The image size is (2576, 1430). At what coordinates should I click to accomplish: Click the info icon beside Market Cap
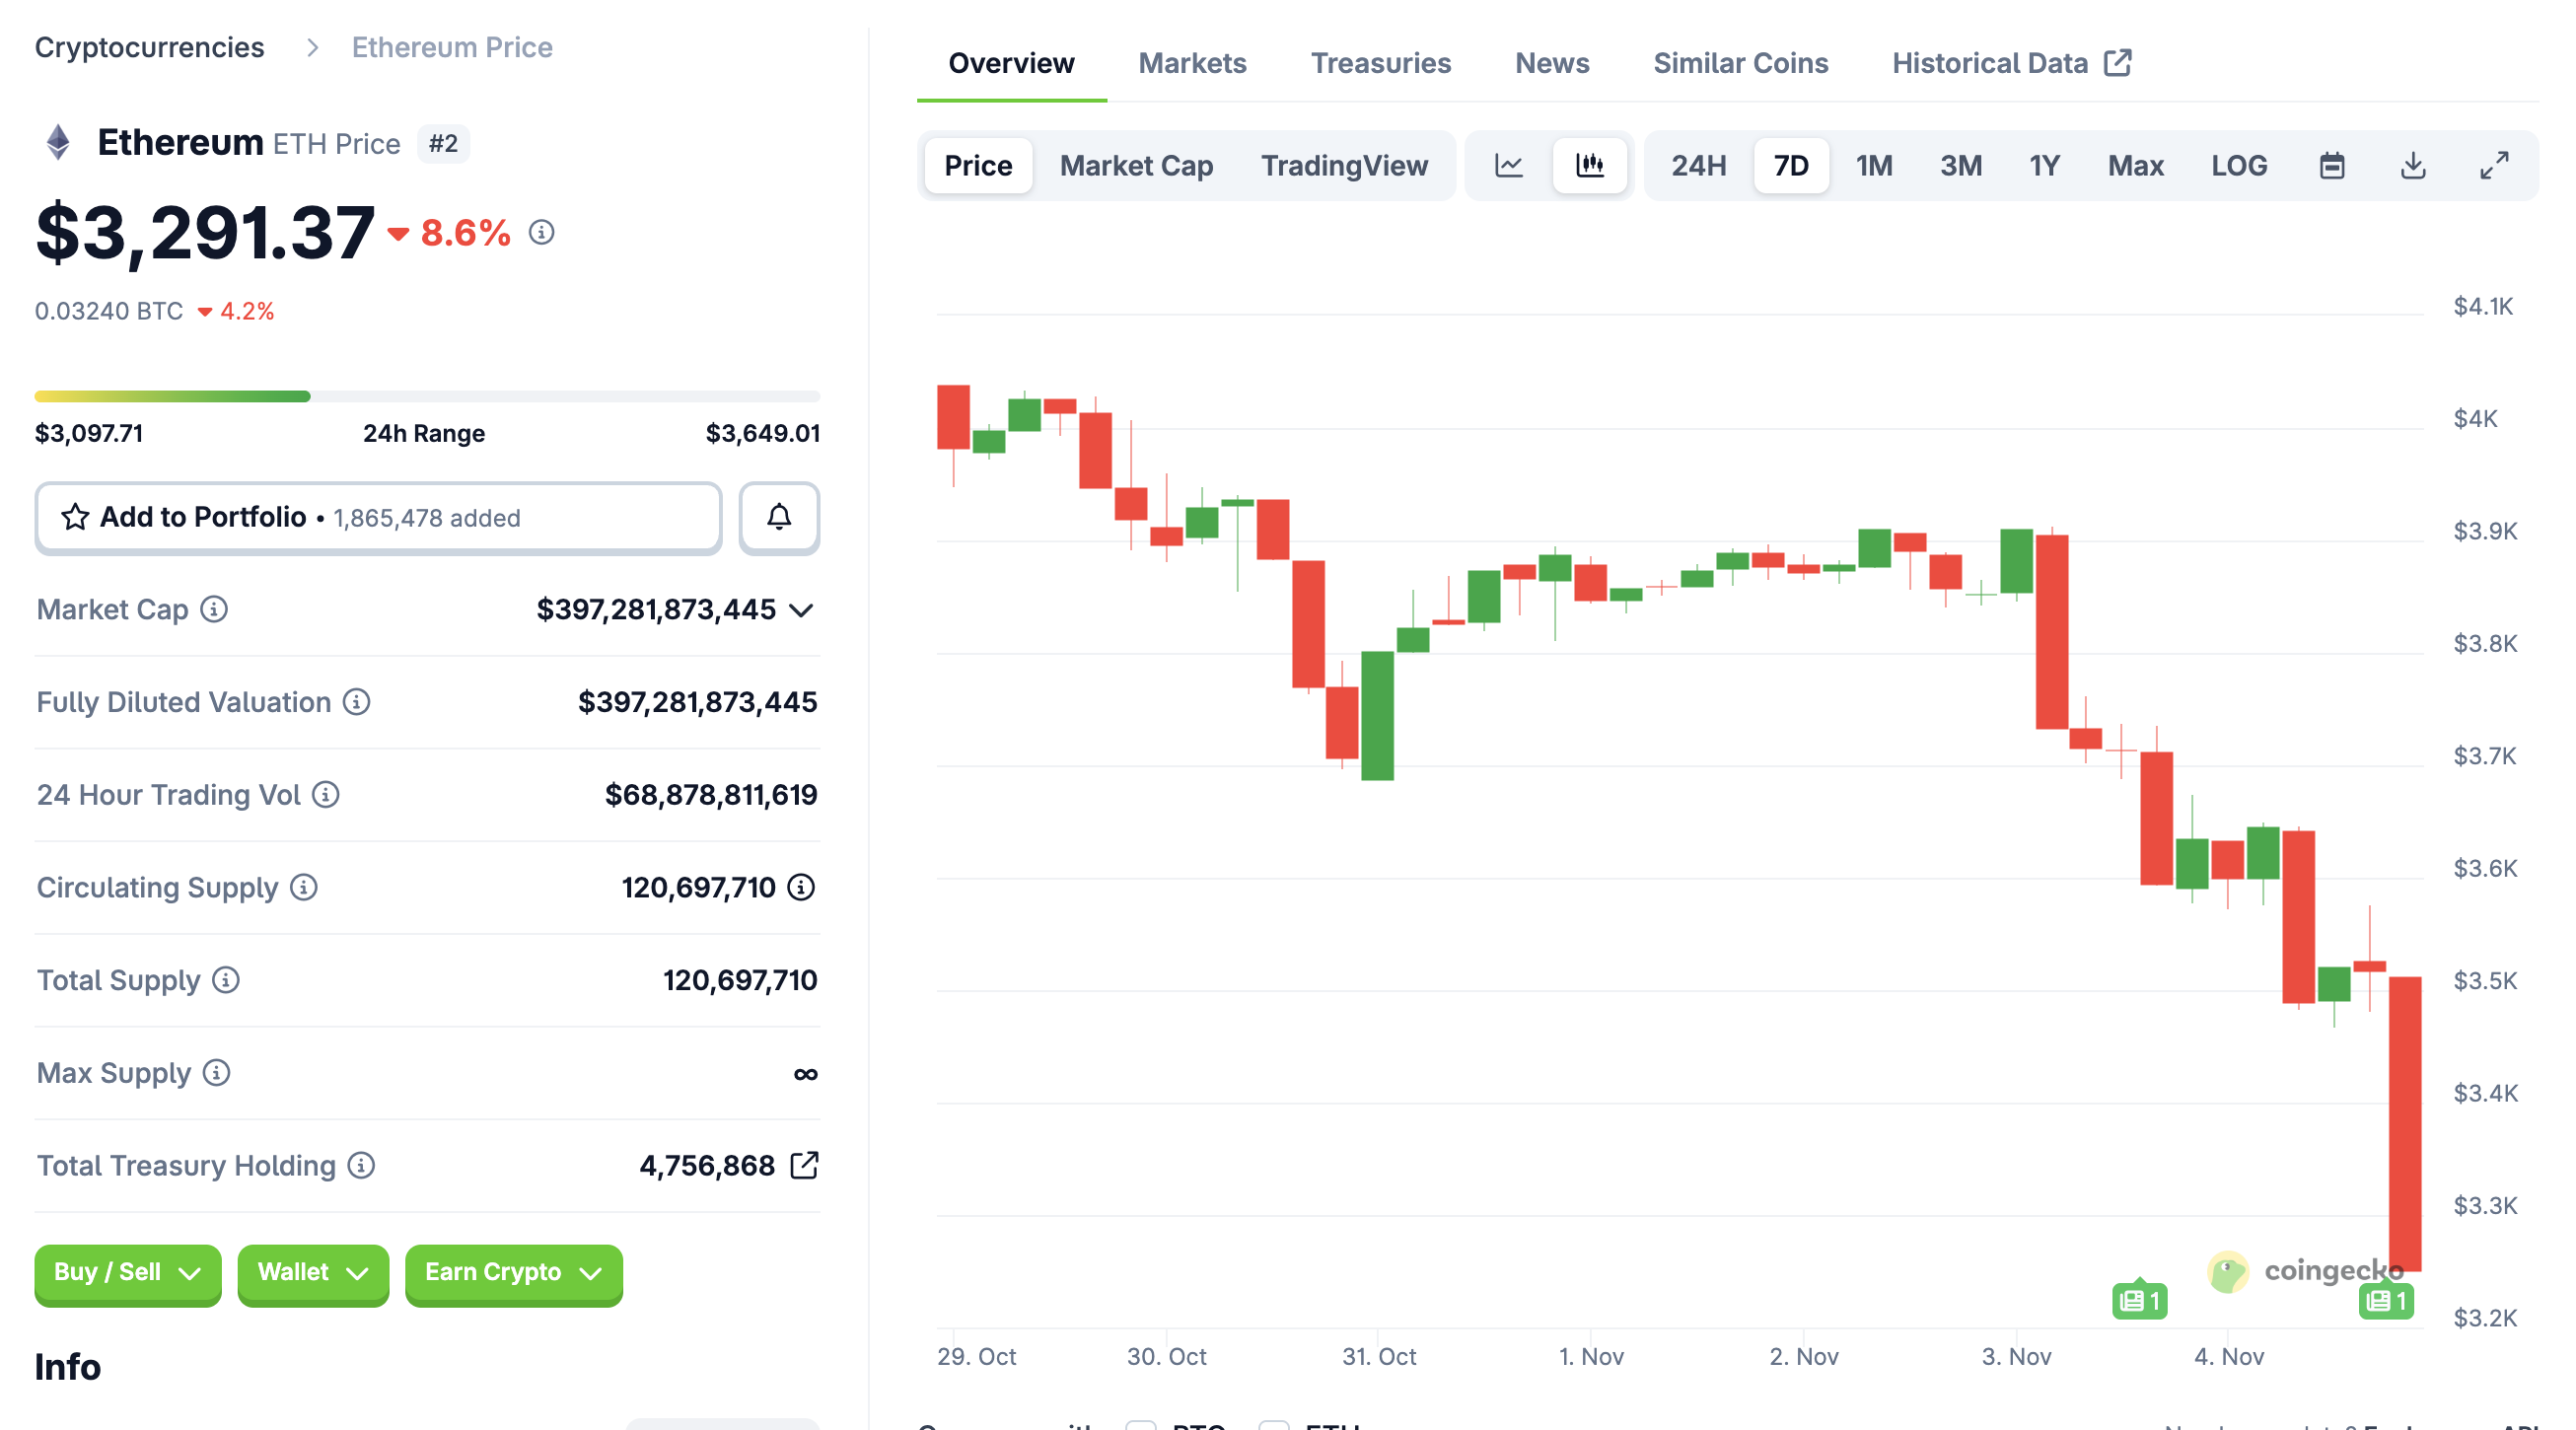point(214,609)
